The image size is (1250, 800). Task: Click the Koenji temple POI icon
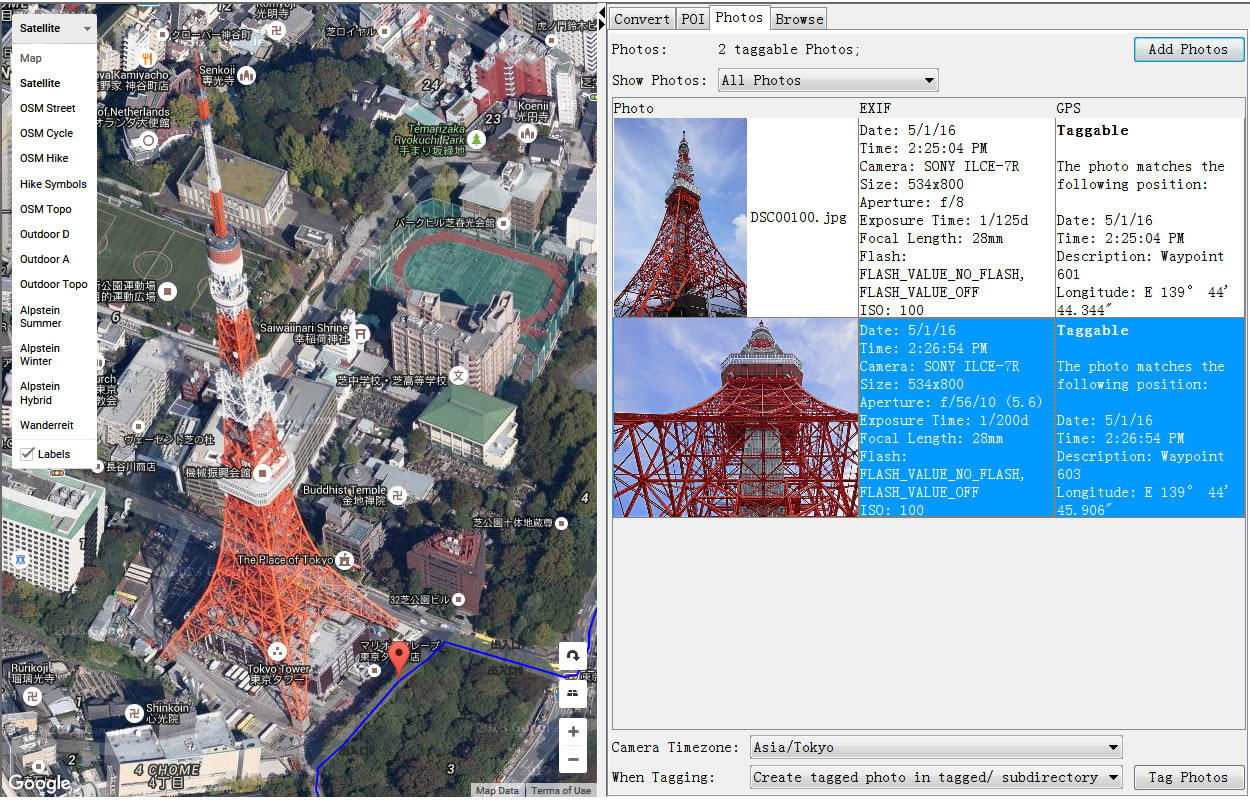tap(527, 131)
